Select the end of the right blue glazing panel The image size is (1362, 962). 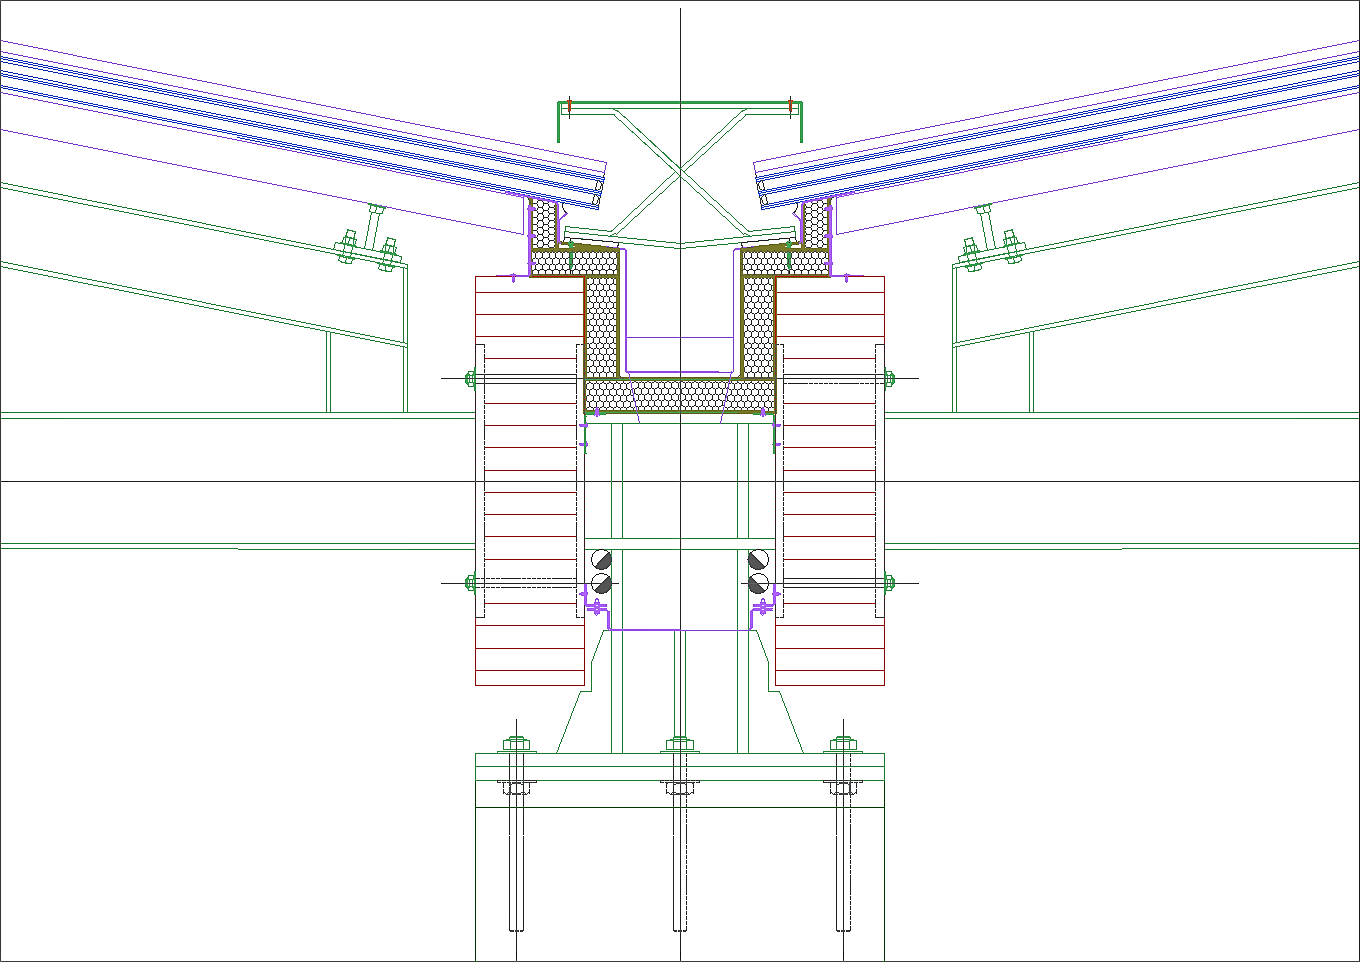pos(763,187)
